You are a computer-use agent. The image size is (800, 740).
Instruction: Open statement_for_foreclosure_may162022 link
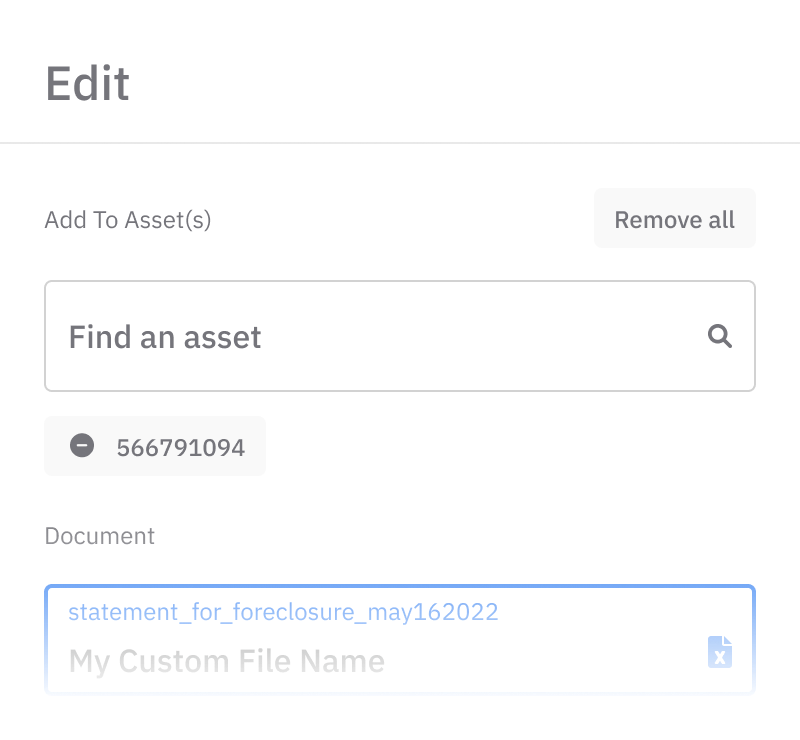(283, 612)
